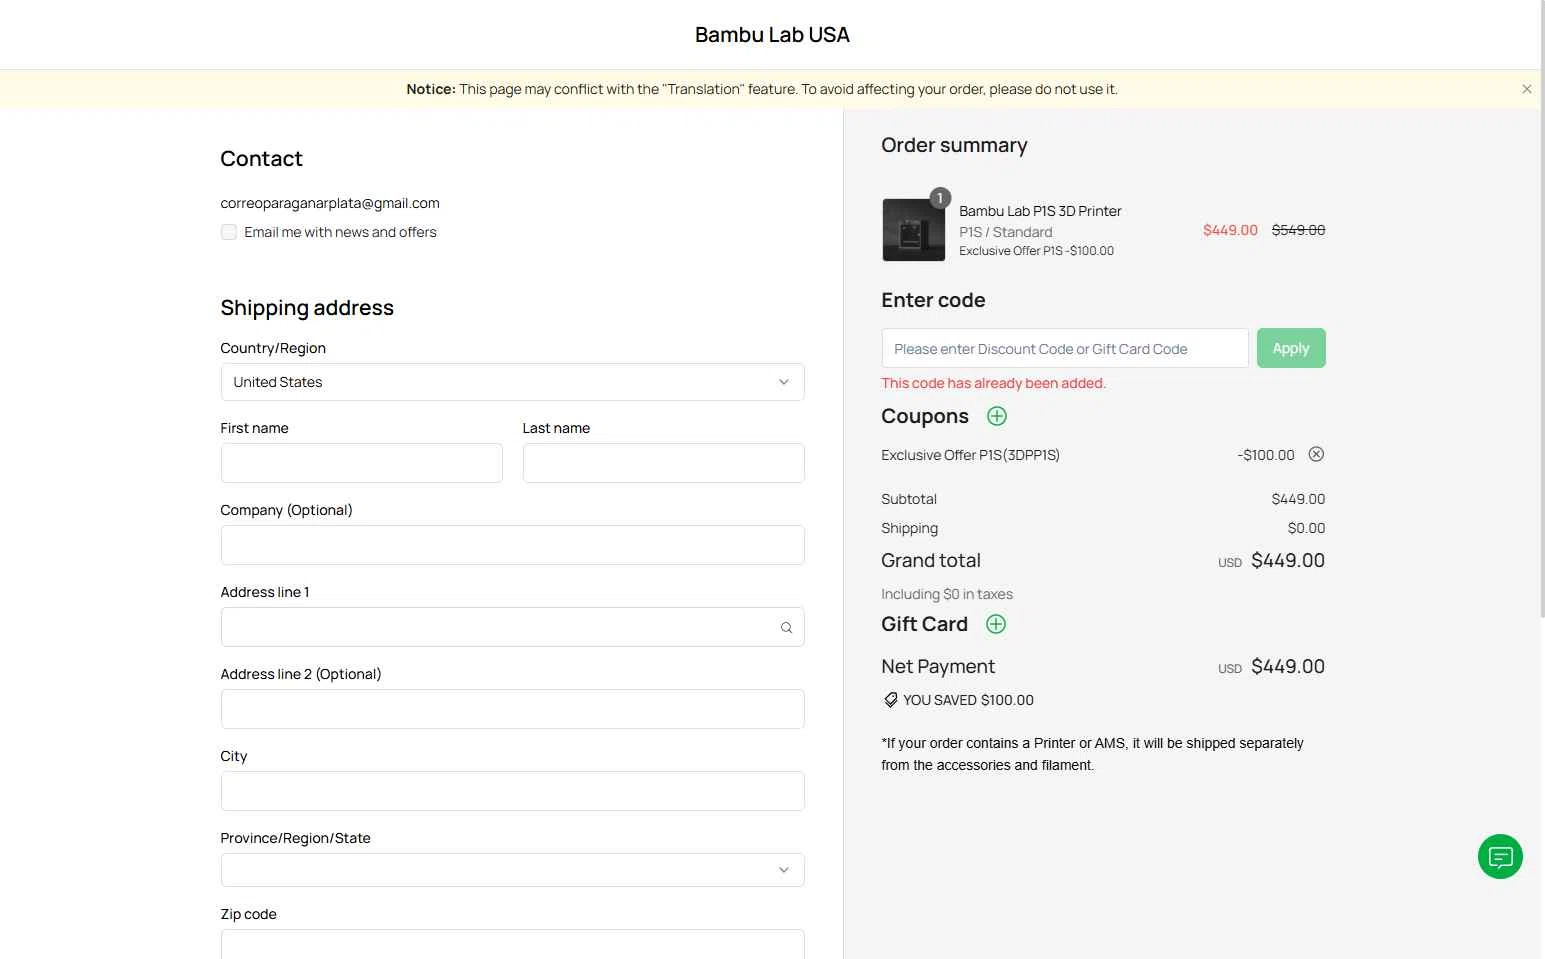Viewport: 1545px width, 959px height.
Task: Select the Address line 2 (Optional) field
Action: click(x=512, y=709)
